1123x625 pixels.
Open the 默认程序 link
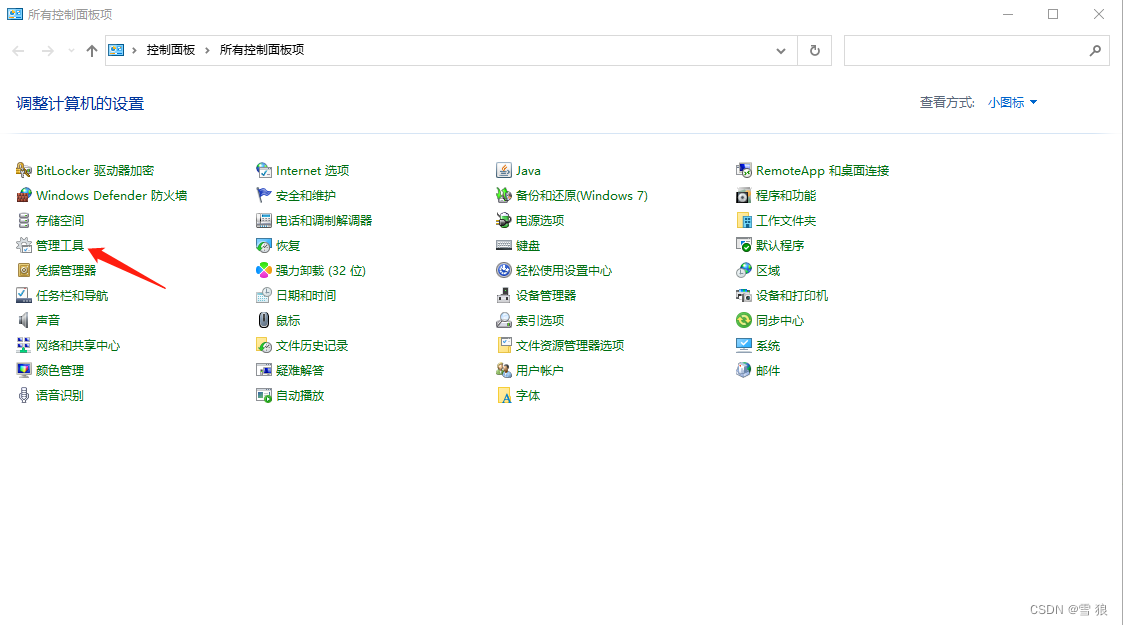(x=780, y=246)
